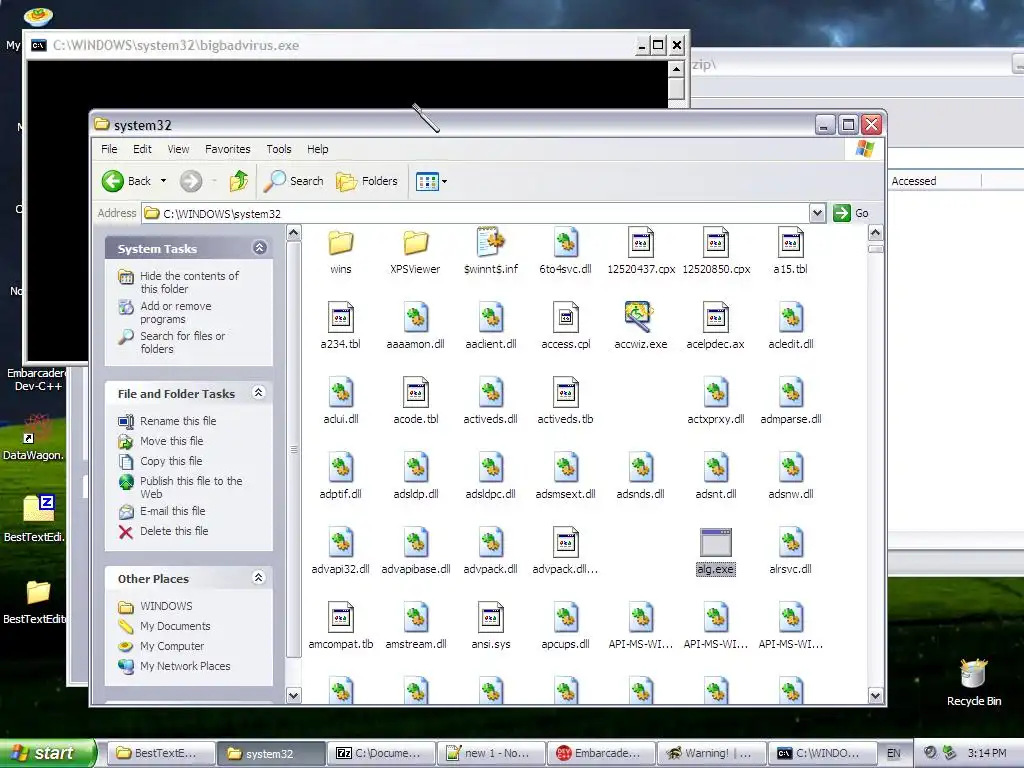Select the advapi32.dll file icon
The width and height of the screenshot is (1024, 768).
(x=341, y=543)
